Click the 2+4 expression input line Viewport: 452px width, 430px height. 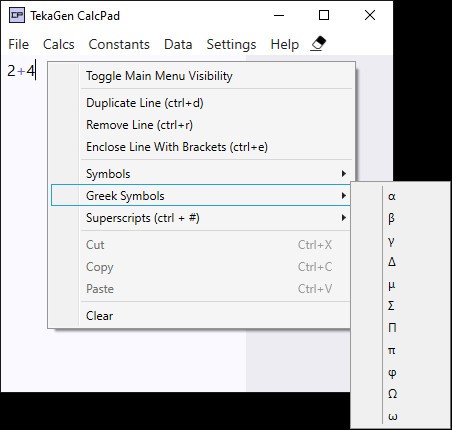(x=21, y=71)
